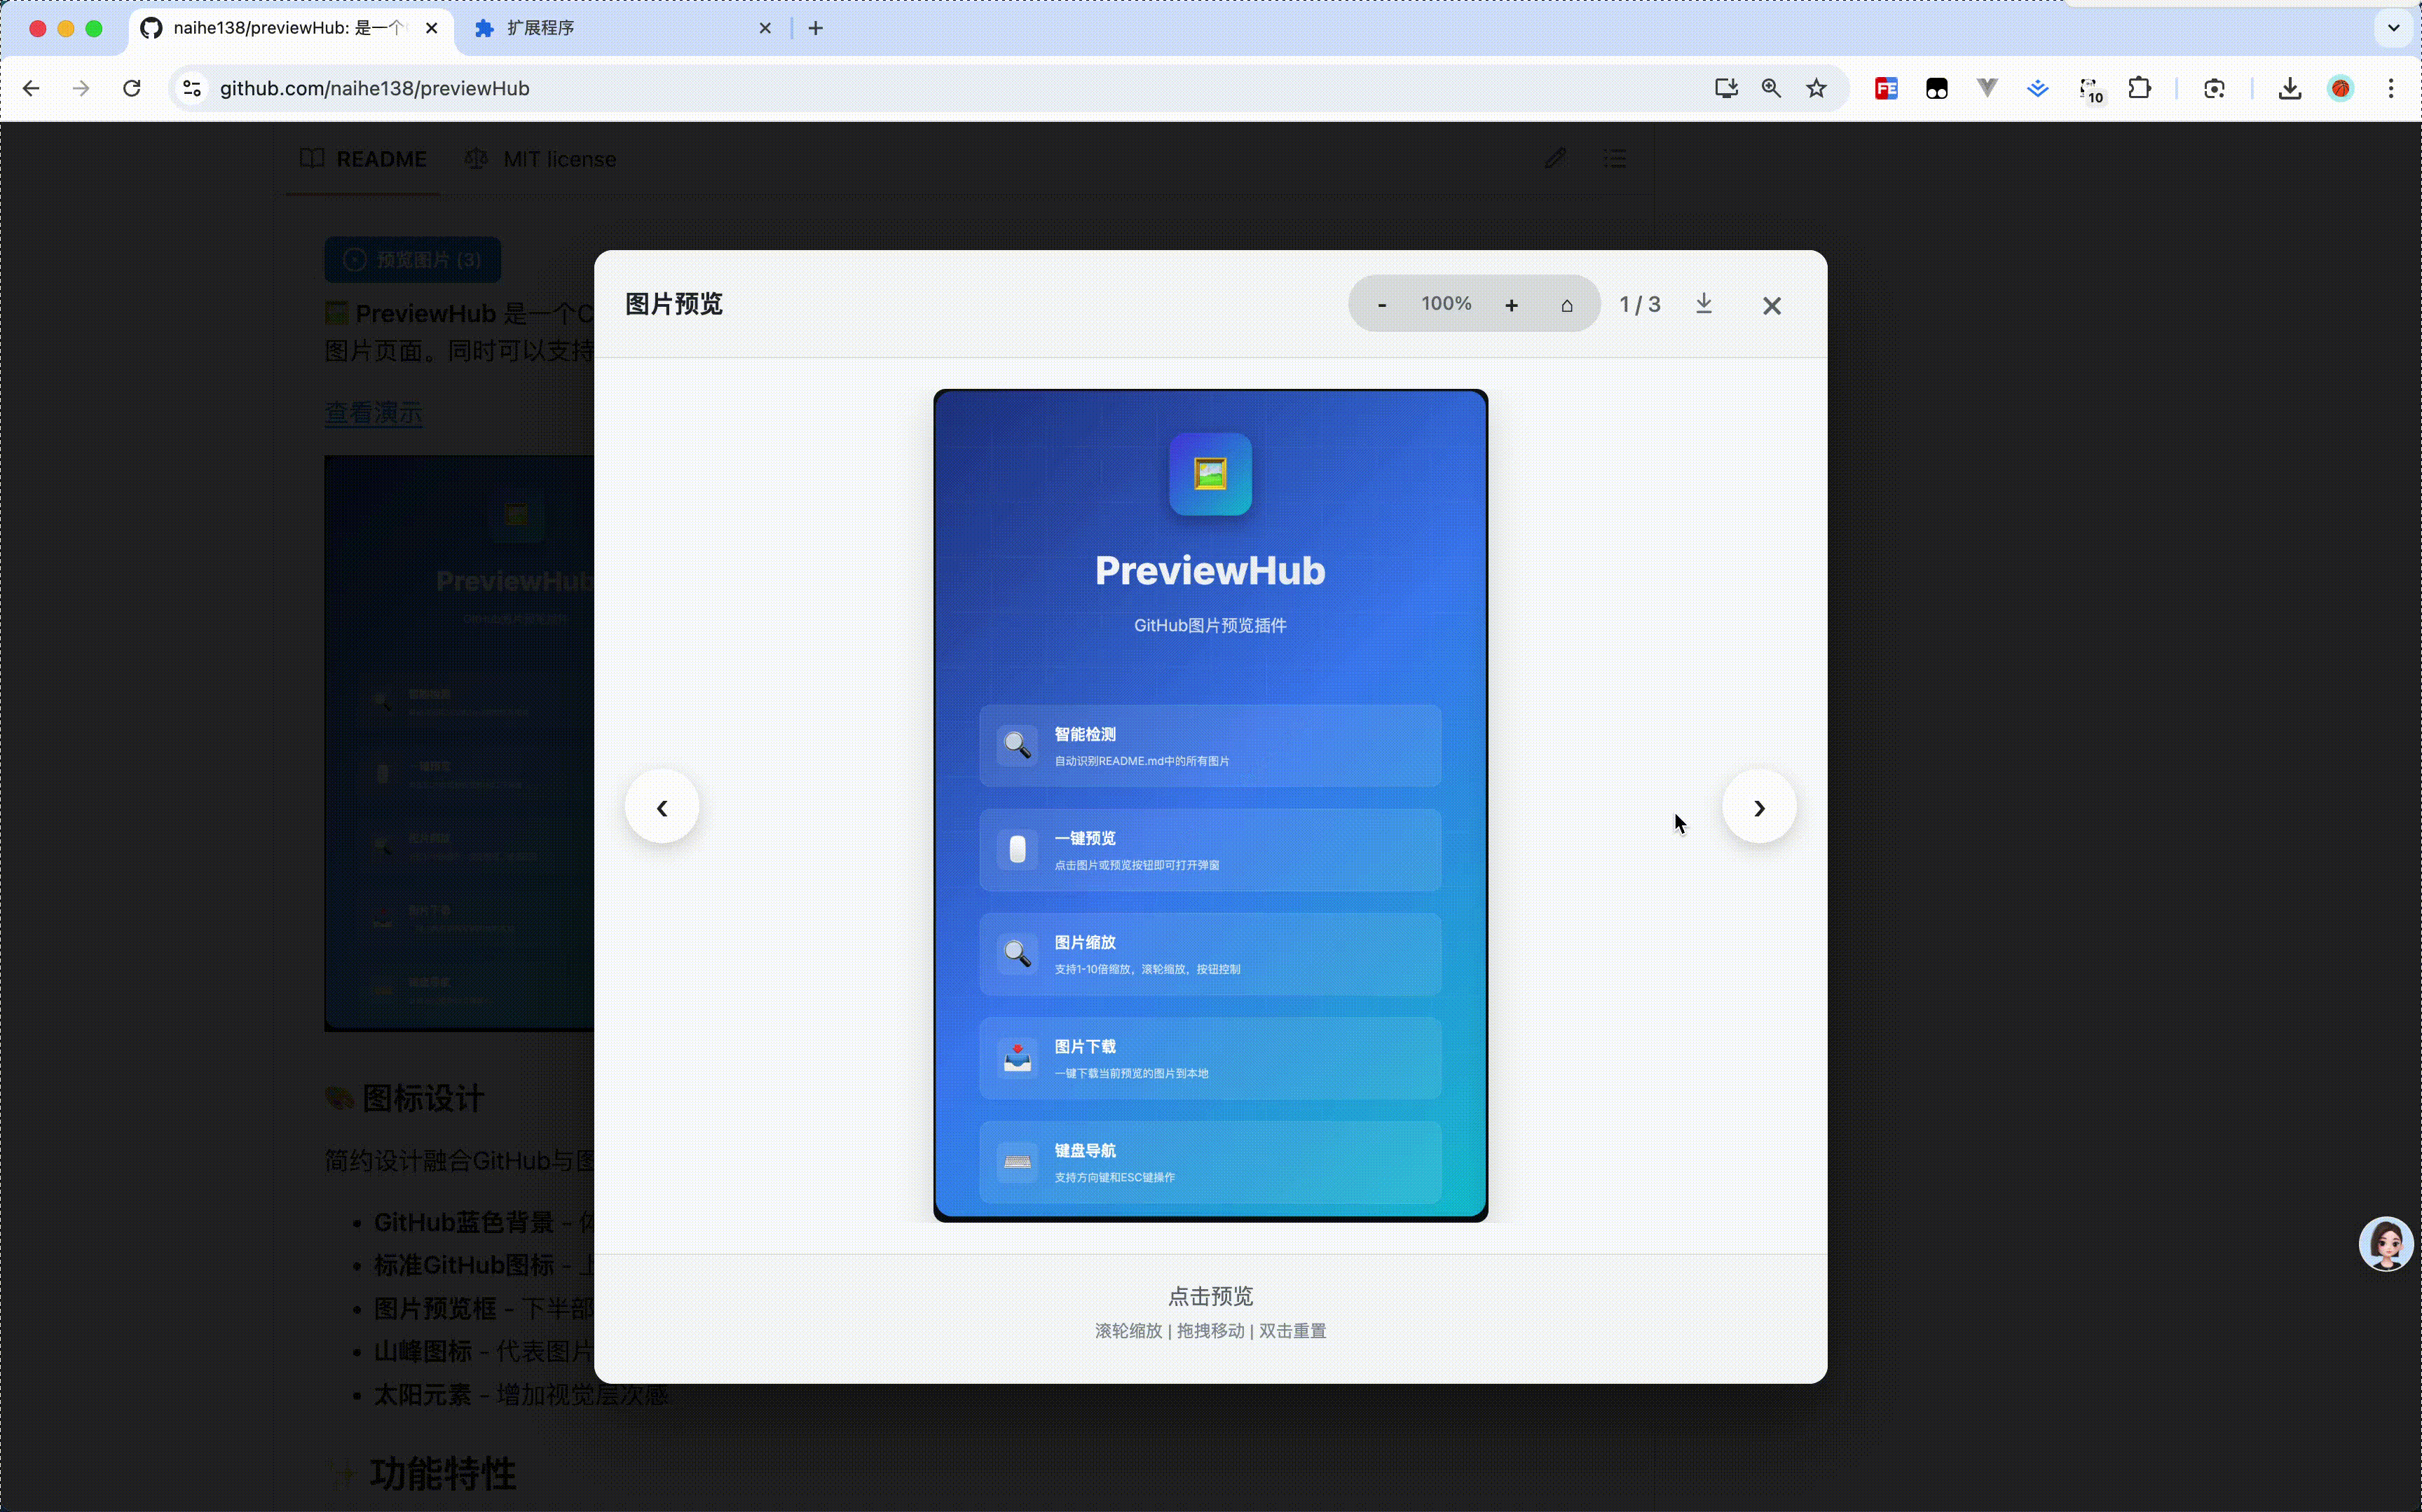
Task: Open the 查看演示 link
Action: 373,413
